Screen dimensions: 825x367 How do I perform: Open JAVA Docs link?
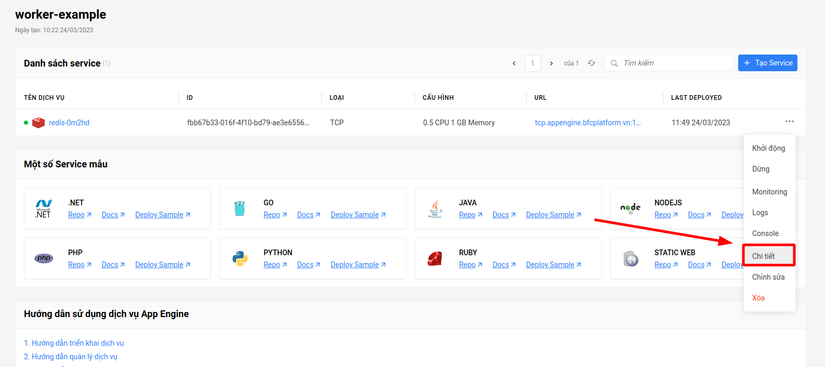(x=505, y=215)
